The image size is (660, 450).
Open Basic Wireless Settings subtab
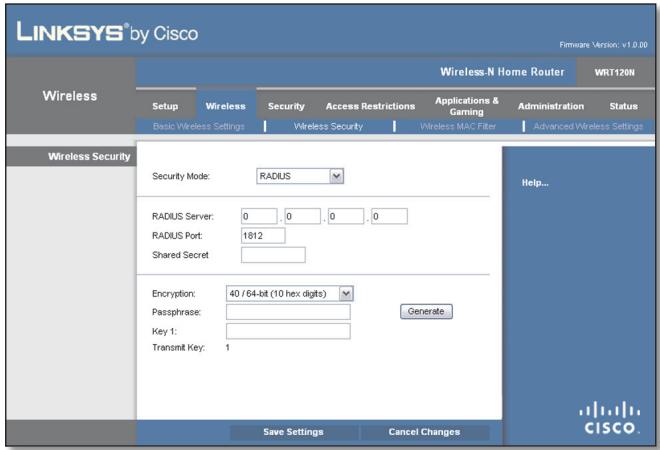pos(199,126)
